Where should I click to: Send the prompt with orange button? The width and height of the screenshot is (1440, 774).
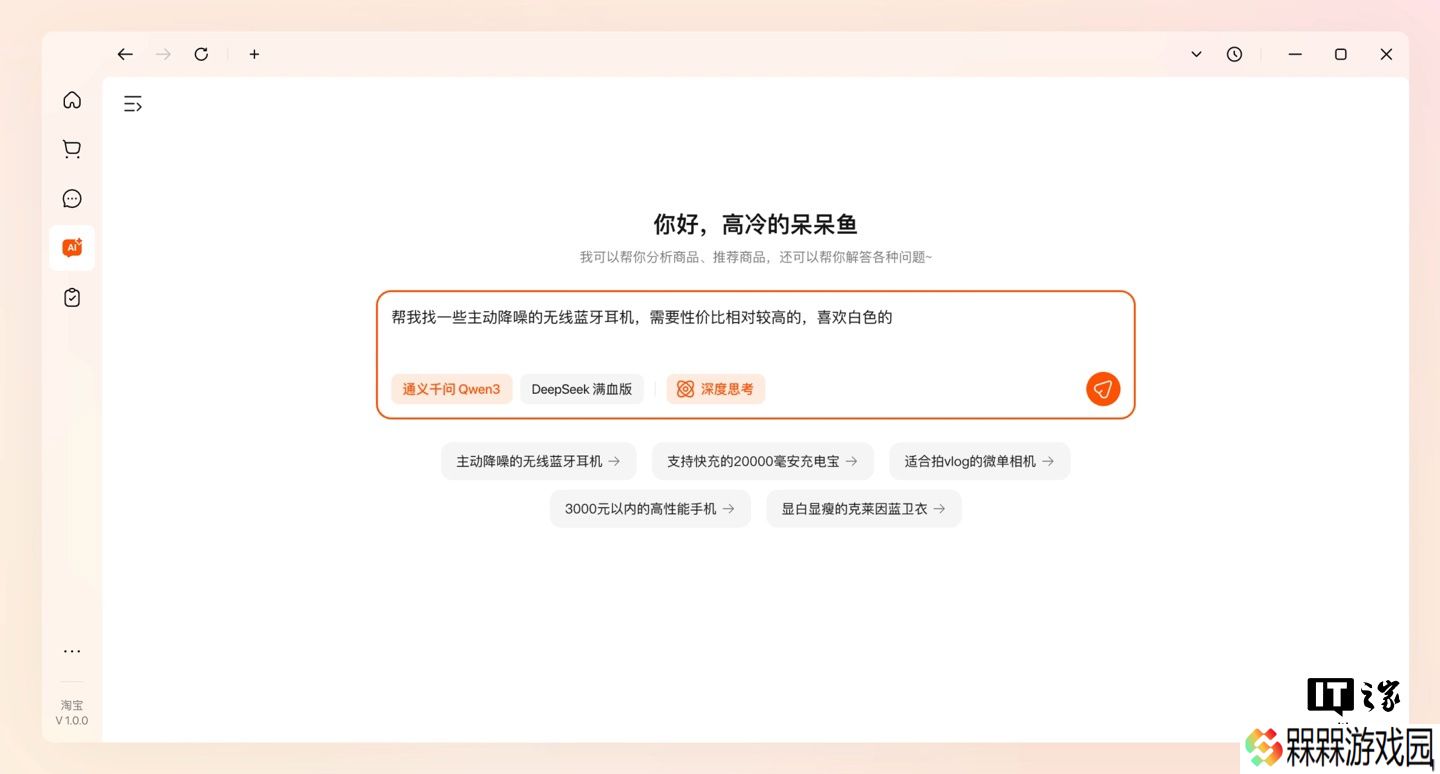click(1103, 389)
